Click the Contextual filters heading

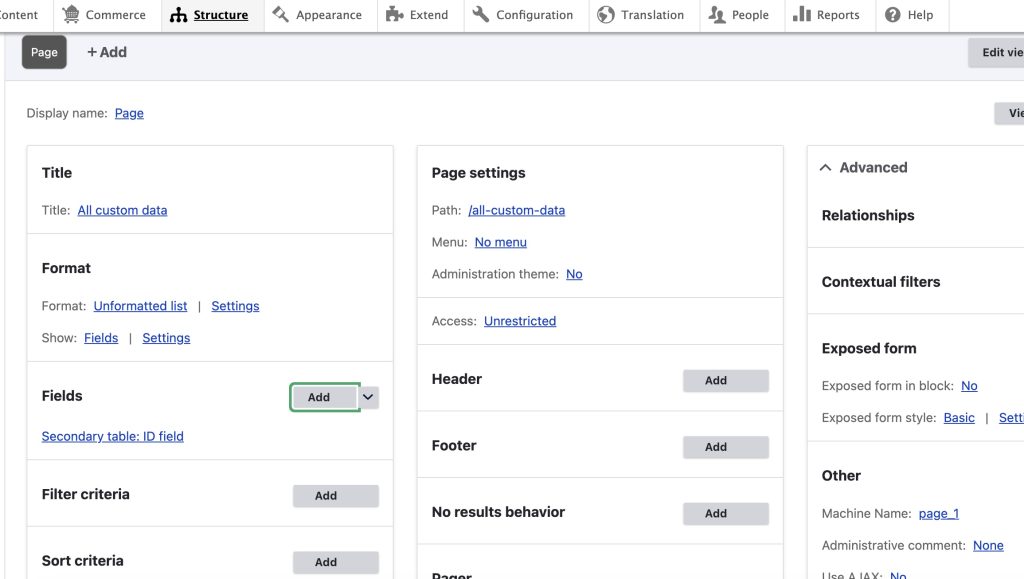(881, 282)
